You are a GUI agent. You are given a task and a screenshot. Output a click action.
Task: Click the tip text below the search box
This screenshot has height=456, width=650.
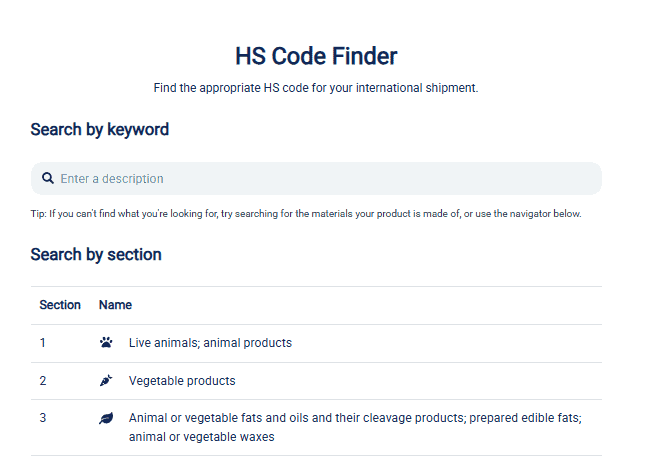tap(306, 214)
